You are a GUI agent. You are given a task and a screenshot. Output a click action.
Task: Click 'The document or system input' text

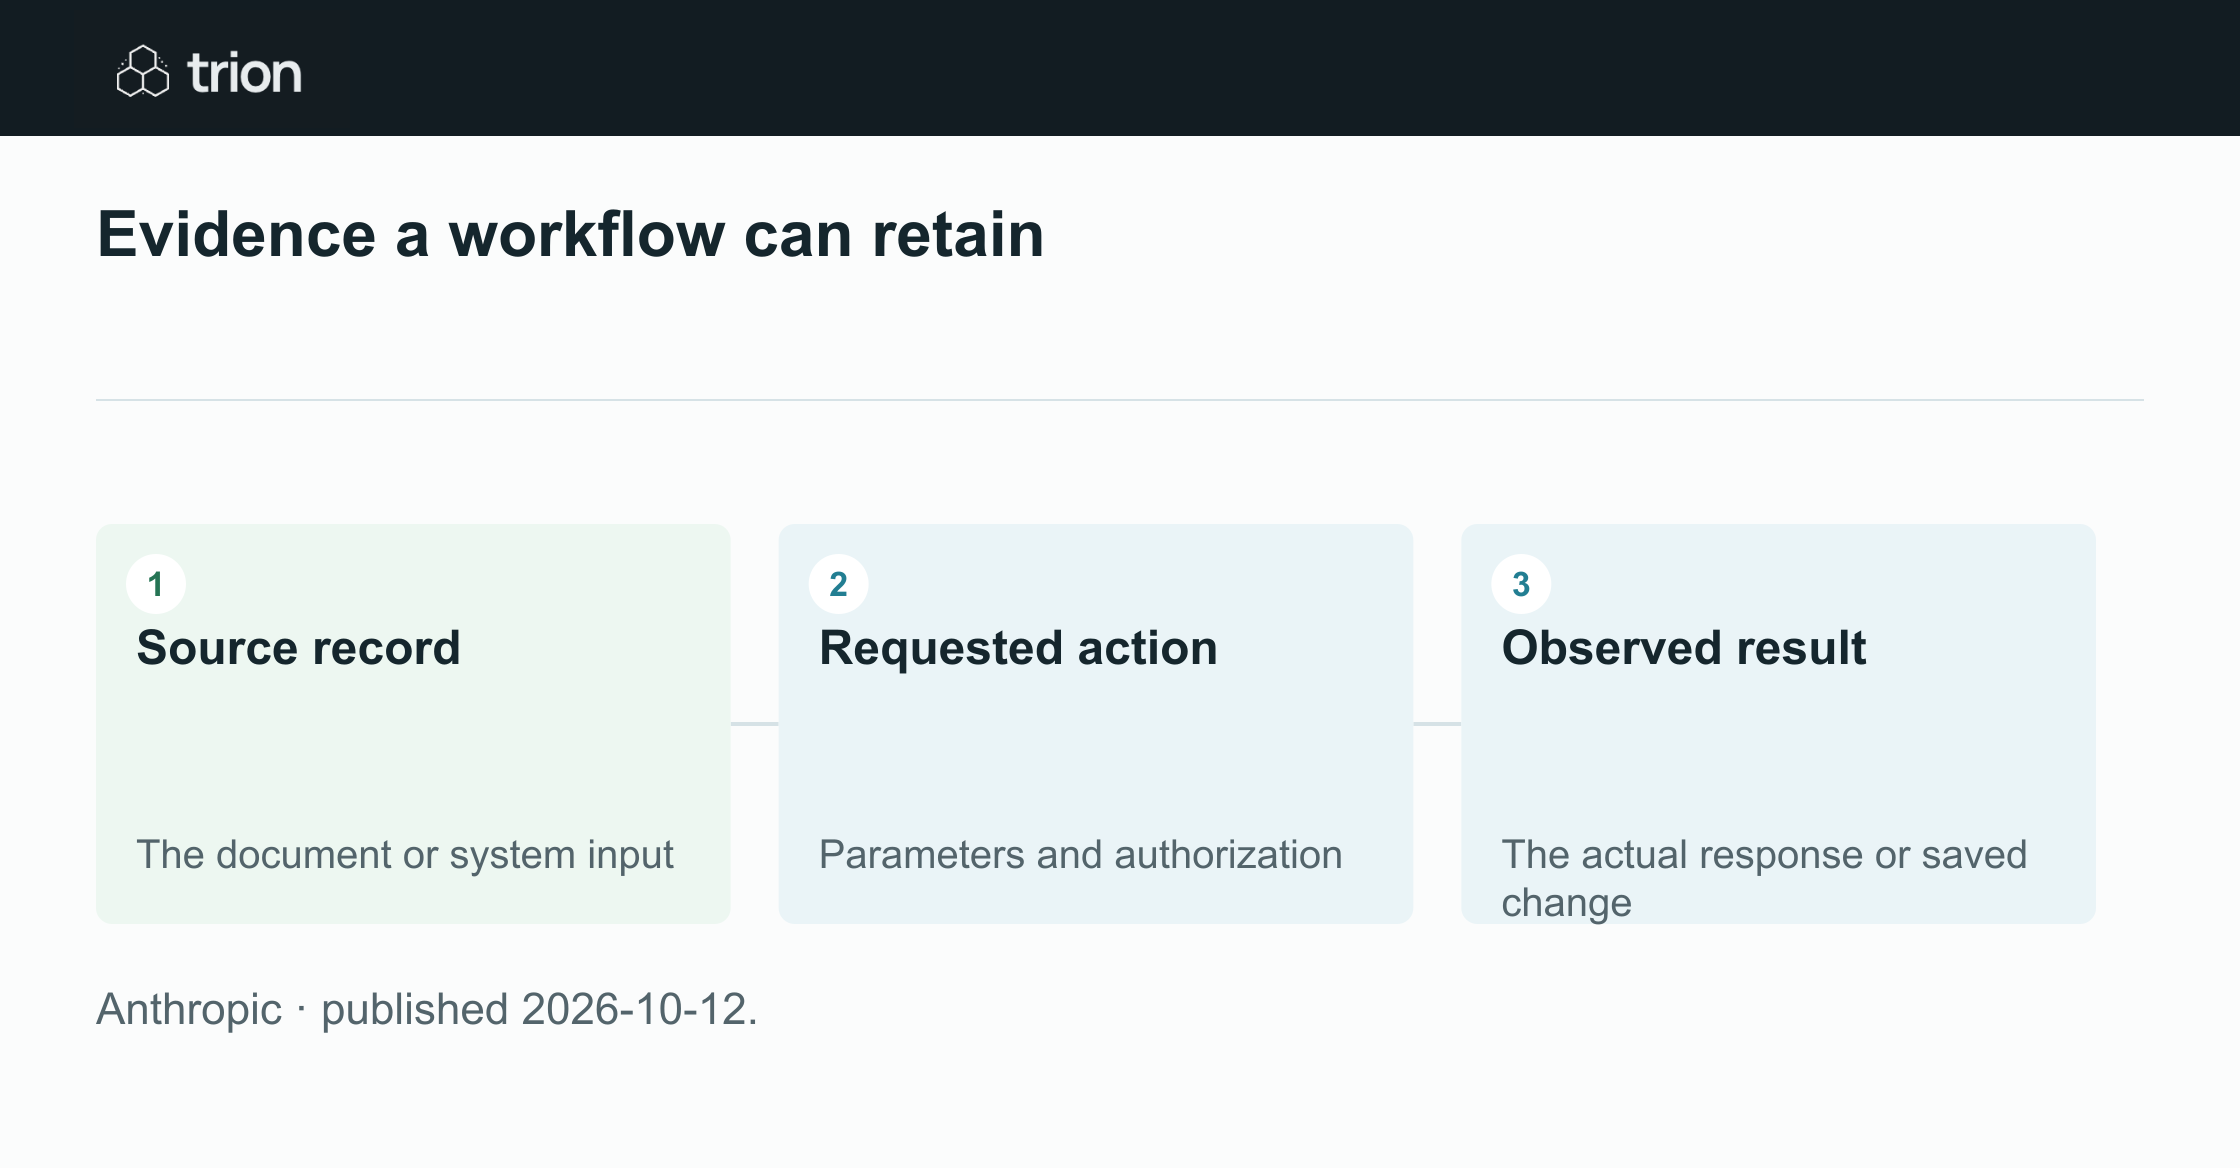(405, 855)
